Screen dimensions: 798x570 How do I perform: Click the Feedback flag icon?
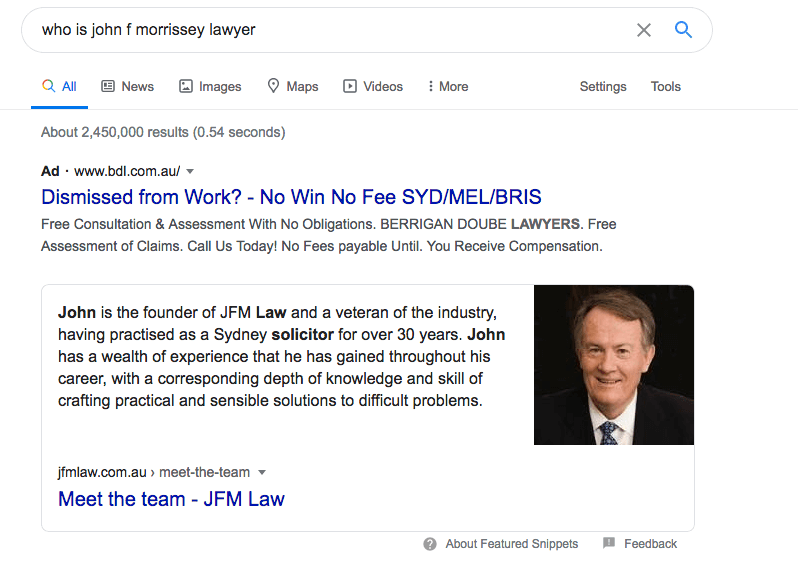[x=609, y=544]
